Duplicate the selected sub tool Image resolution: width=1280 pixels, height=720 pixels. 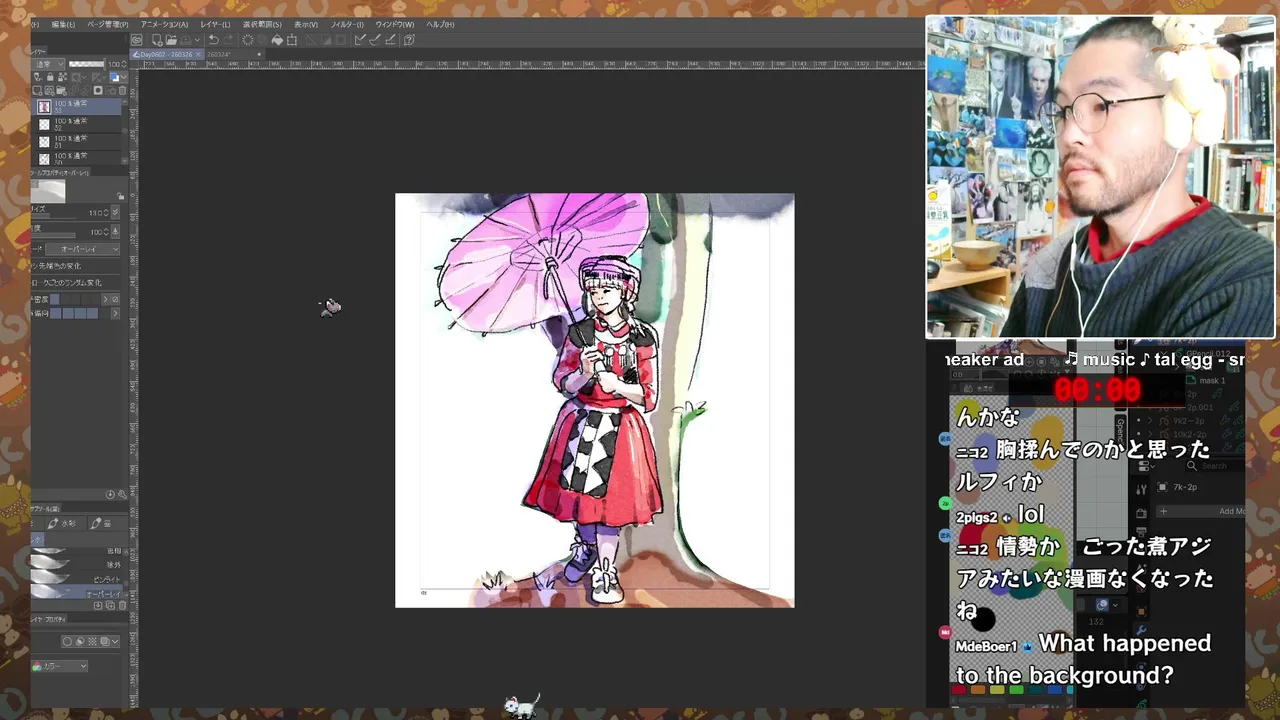(110, 605)
